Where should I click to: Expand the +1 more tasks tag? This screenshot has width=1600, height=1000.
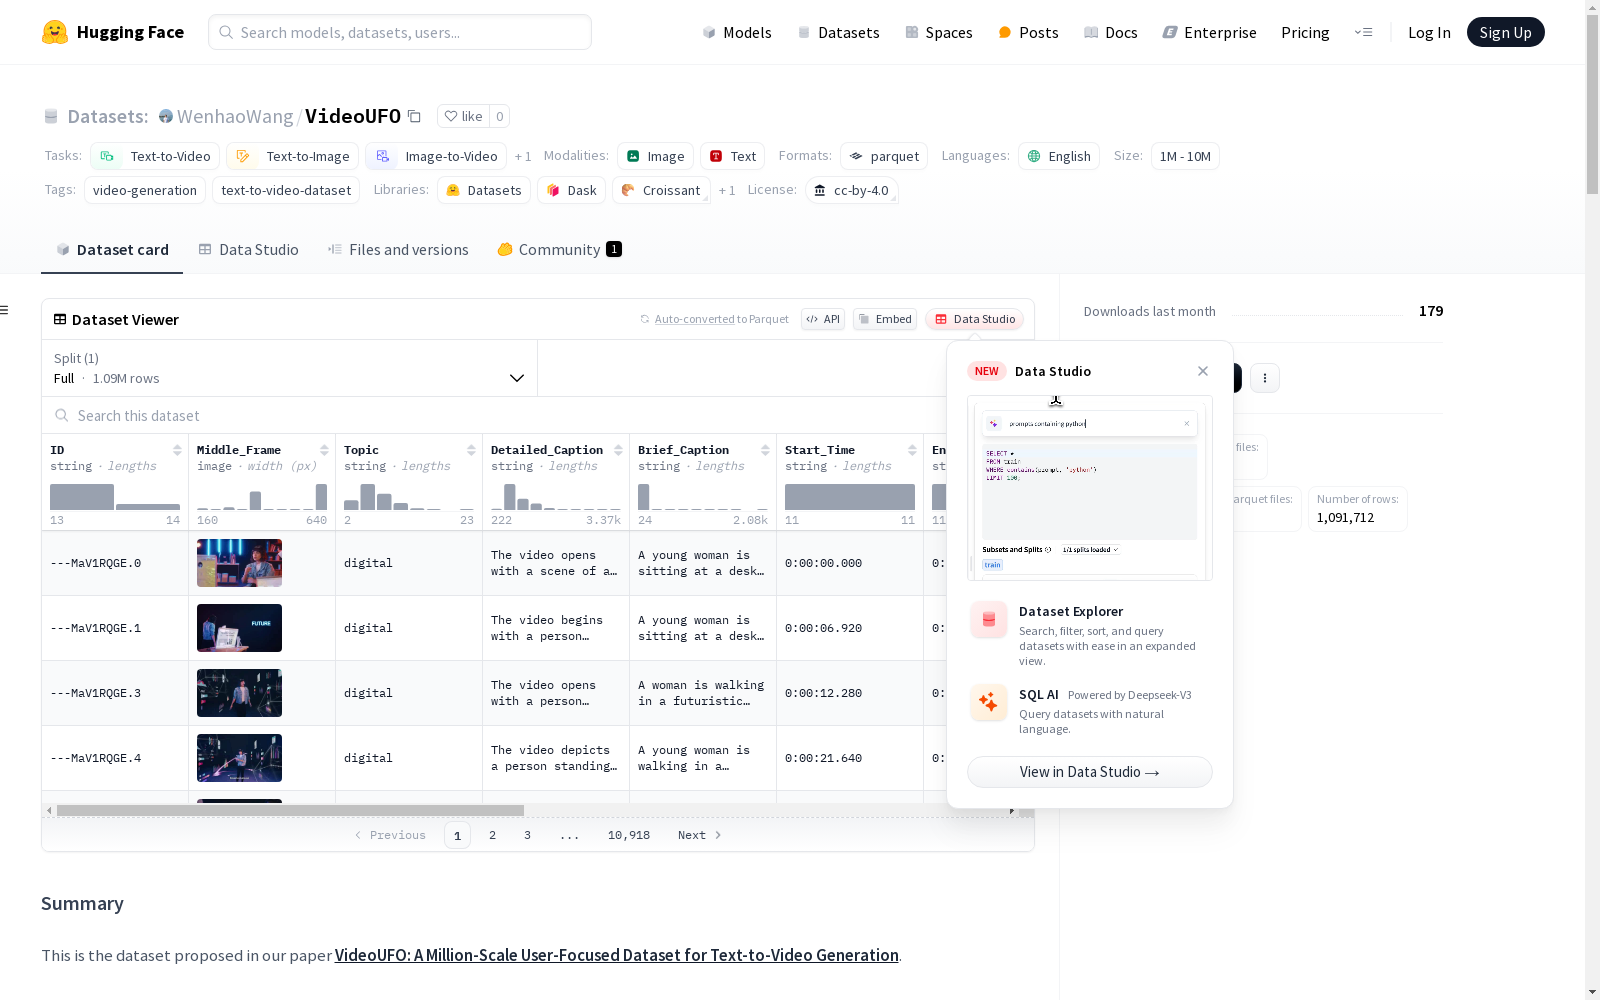523,156
